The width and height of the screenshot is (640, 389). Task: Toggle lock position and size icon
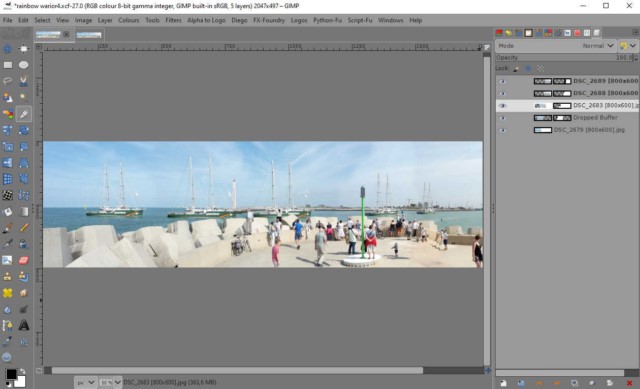[528, 69]
